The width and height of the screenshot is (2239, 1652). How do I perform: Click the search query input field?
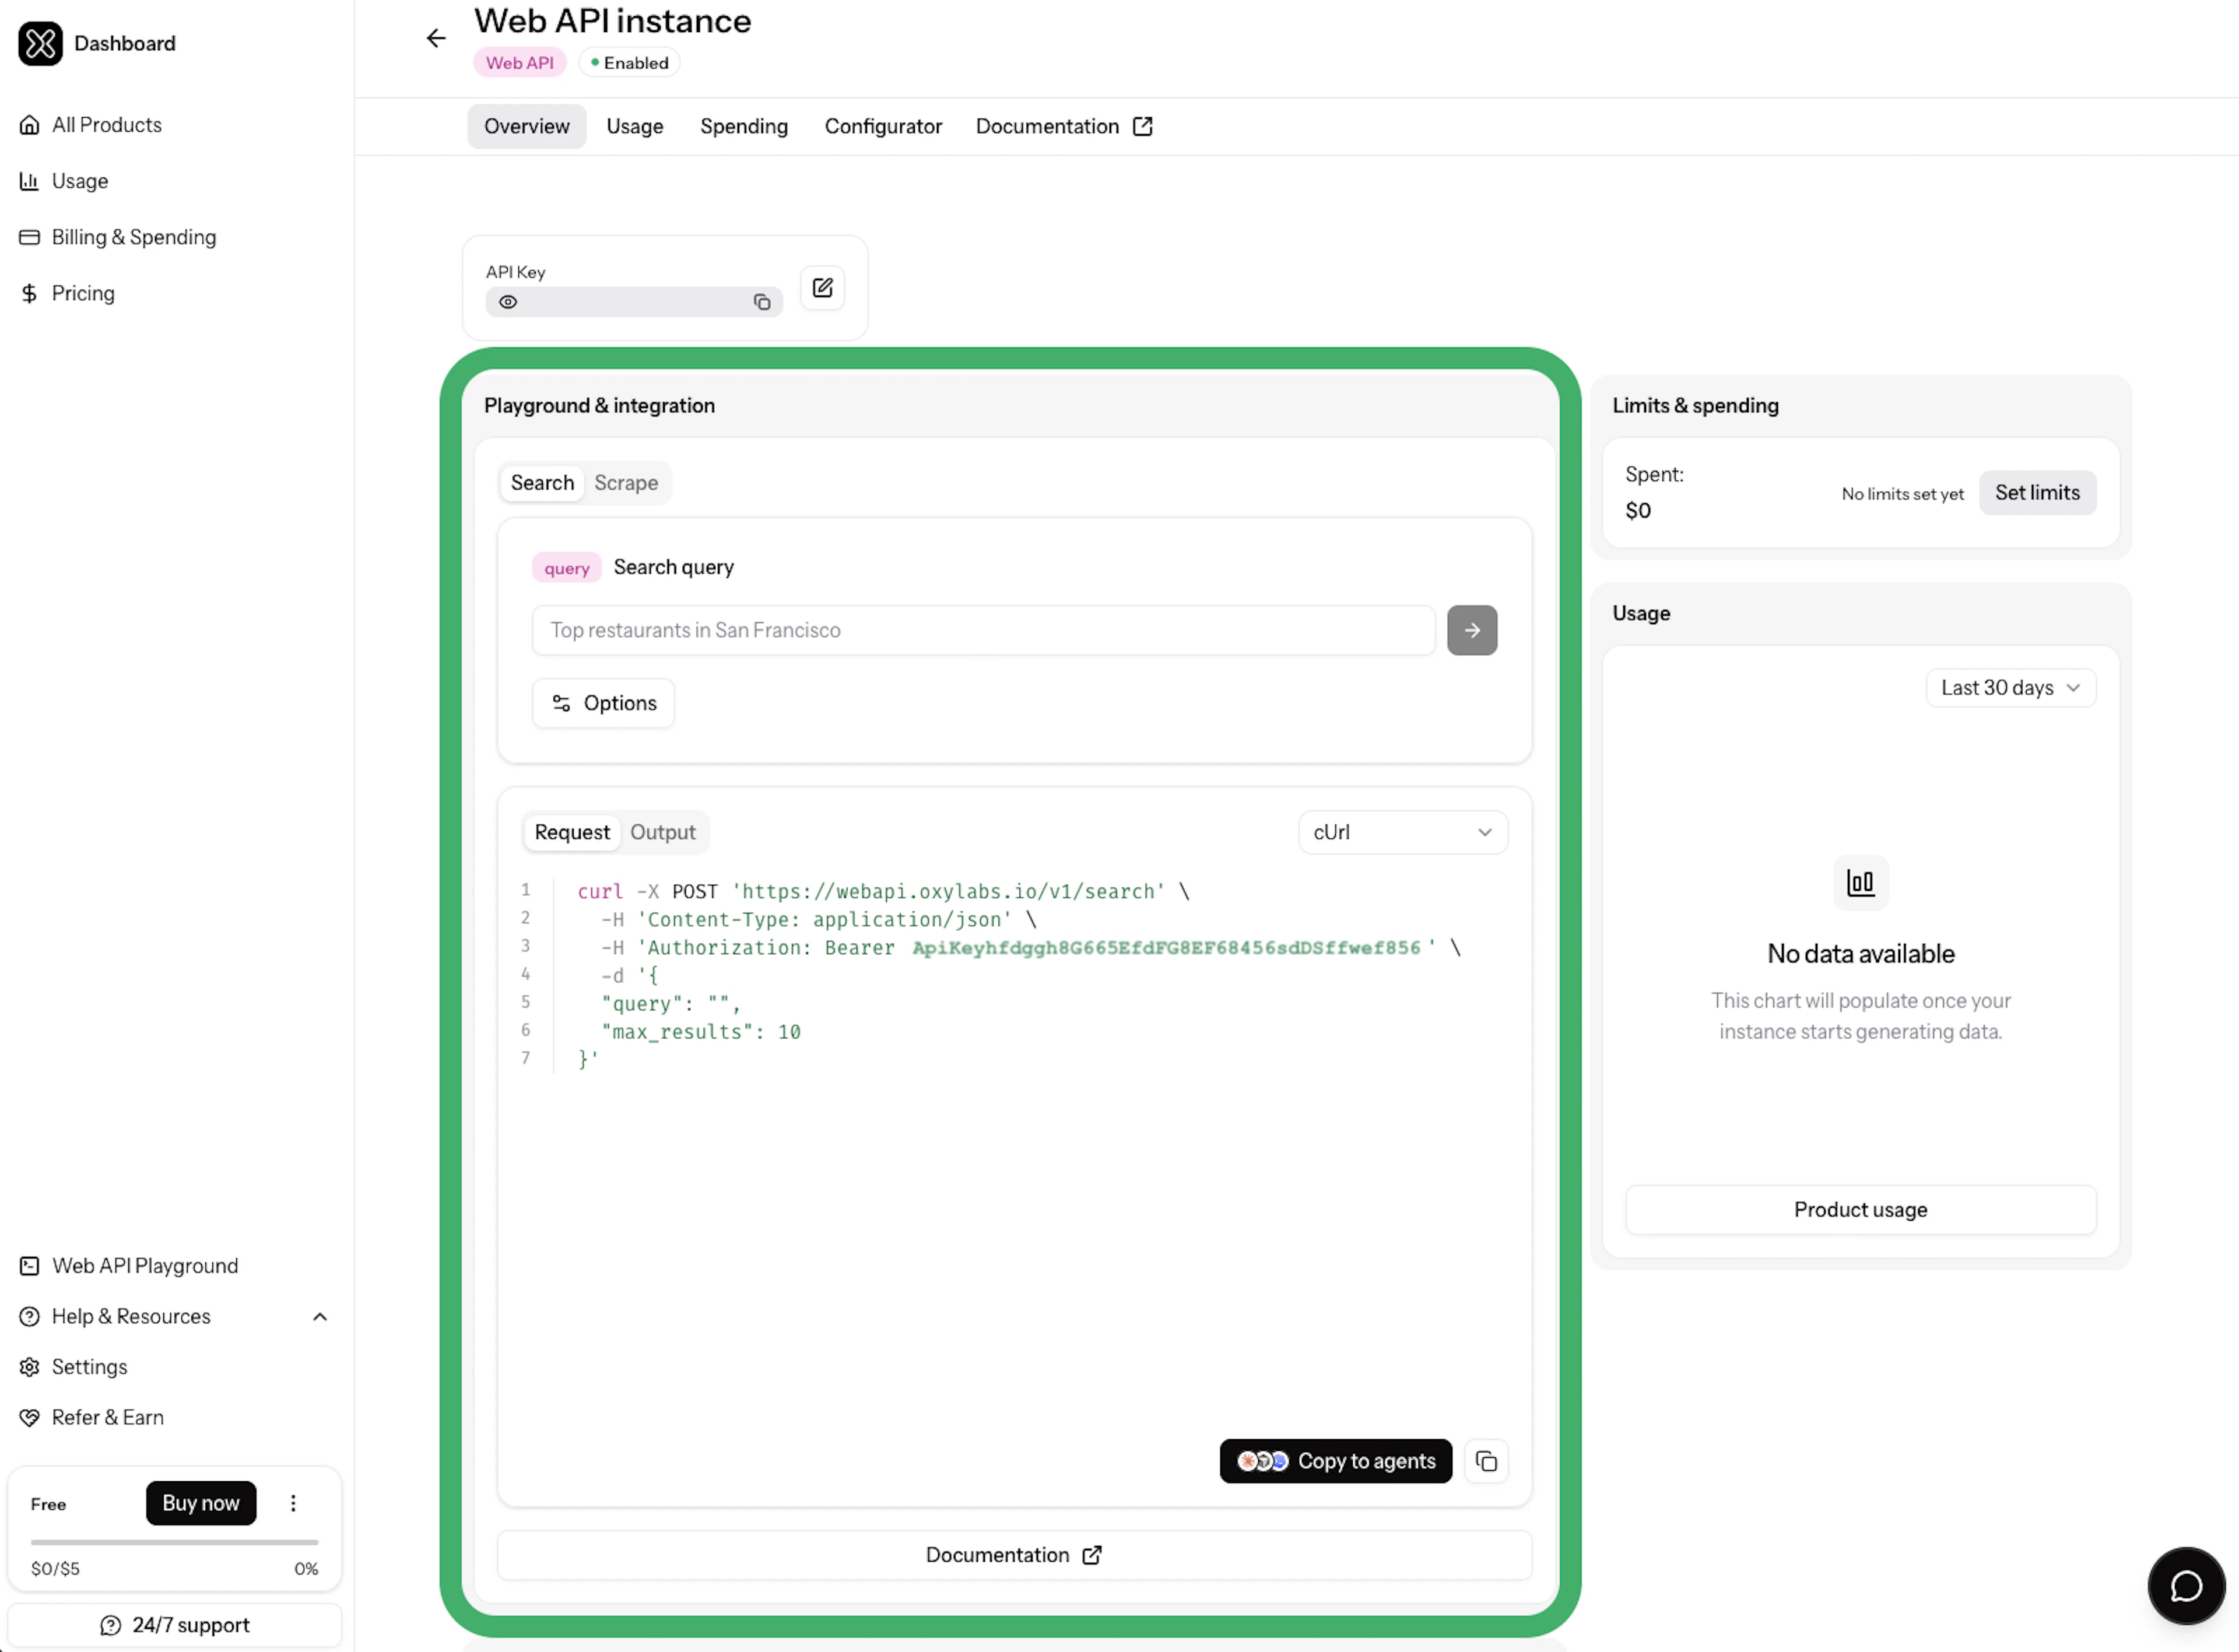coord(983,630)
